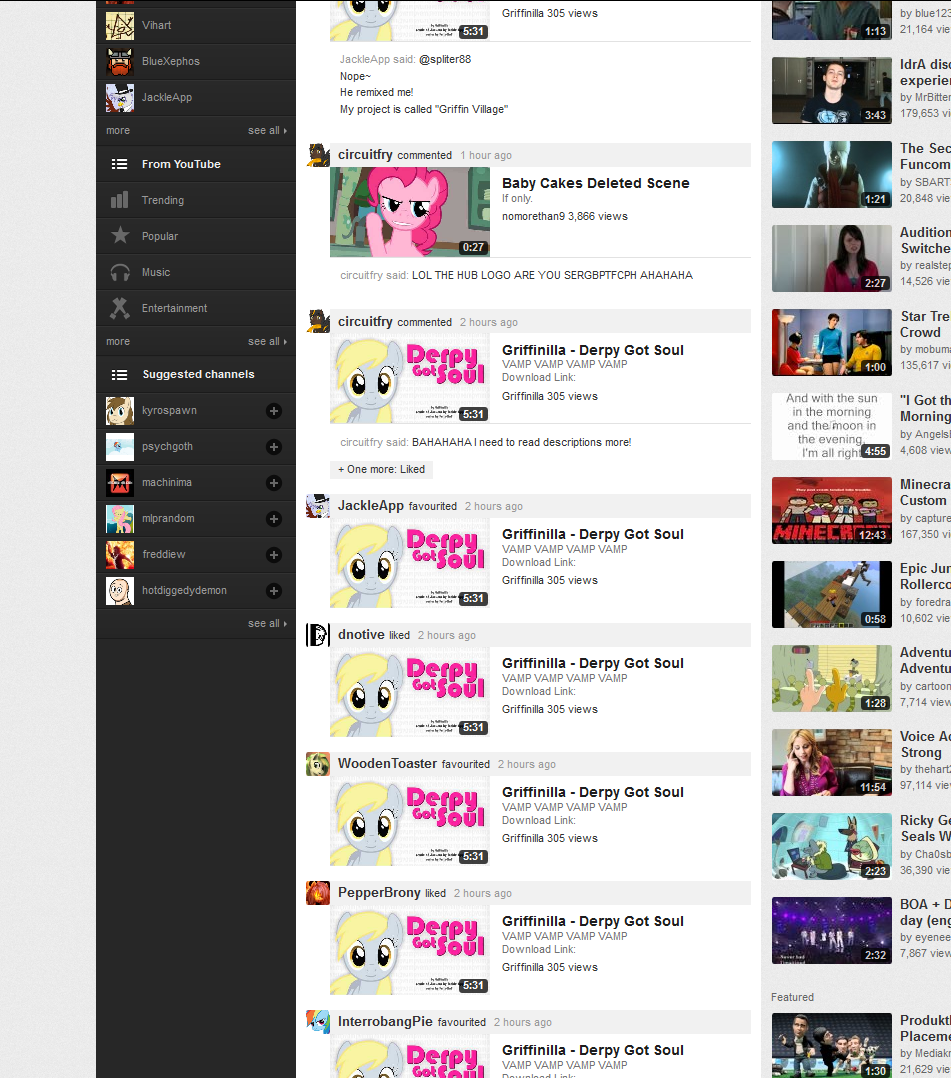Click the From YouTube list icon
This screenshot has height=1078, width=951.
[x=120, y=164]
